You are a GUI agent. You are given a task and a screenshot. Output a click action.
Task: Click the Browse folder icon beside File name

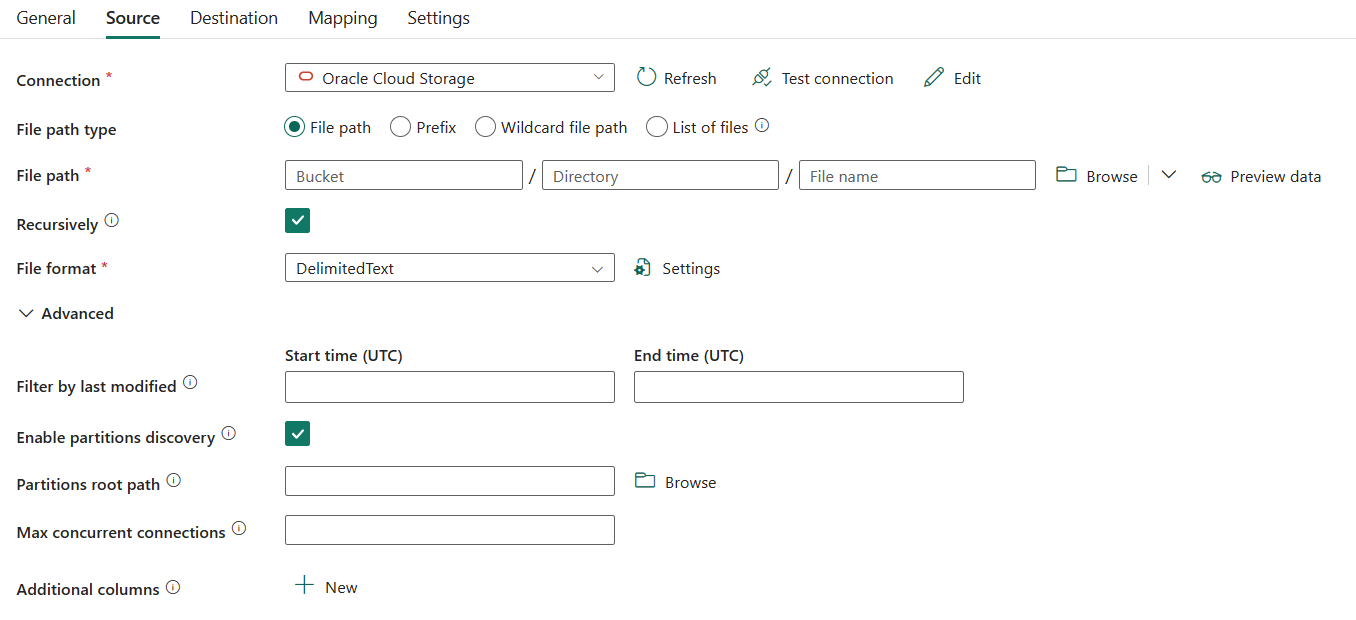point(1067,175)
